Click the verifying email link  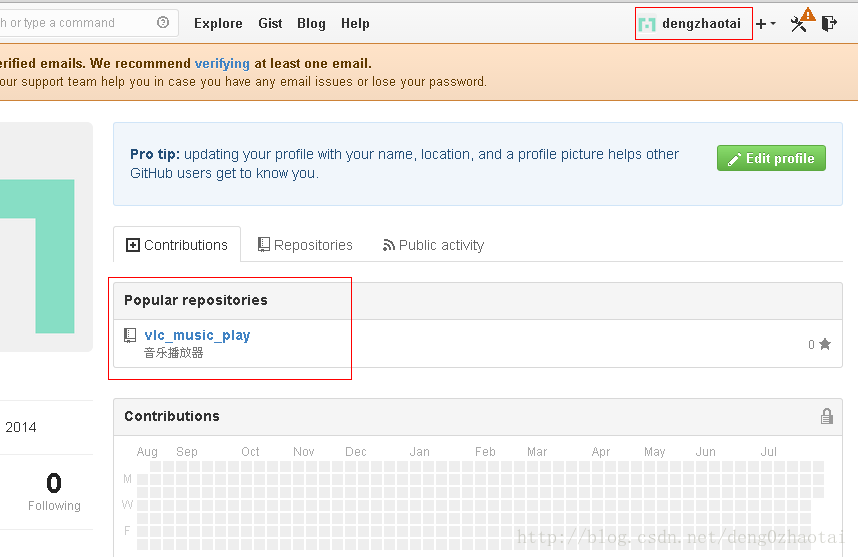point(222,63)
